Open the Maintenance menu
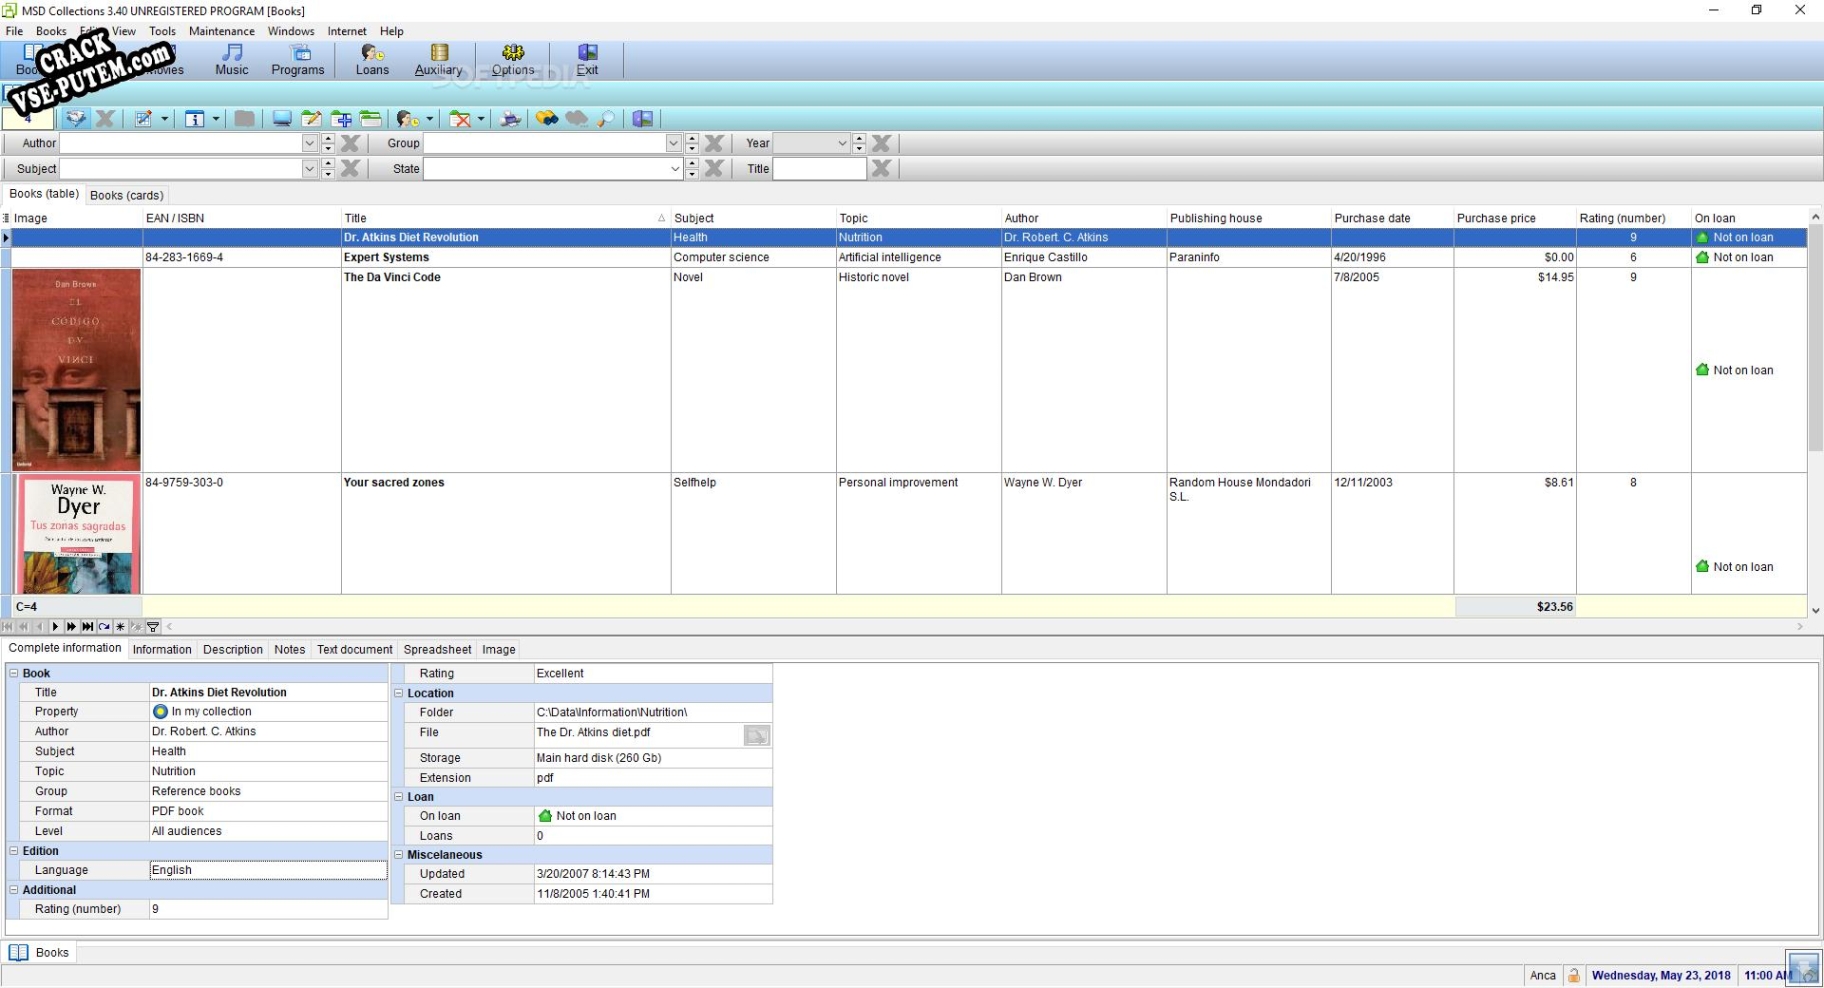This screenshot has height=988, width=1824. coord(221,31)
